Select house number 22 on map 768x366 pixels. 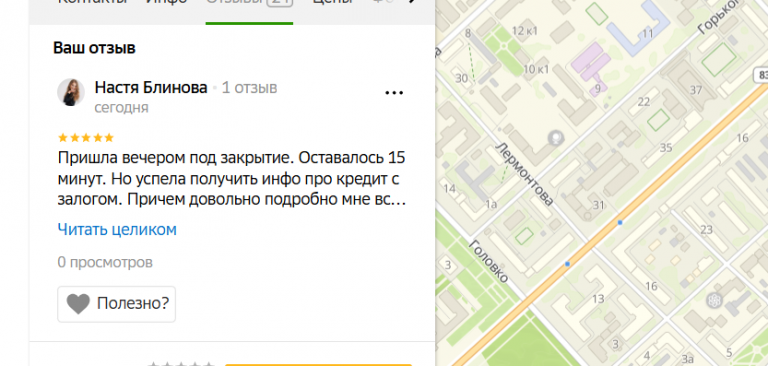[x=644, y=101]
